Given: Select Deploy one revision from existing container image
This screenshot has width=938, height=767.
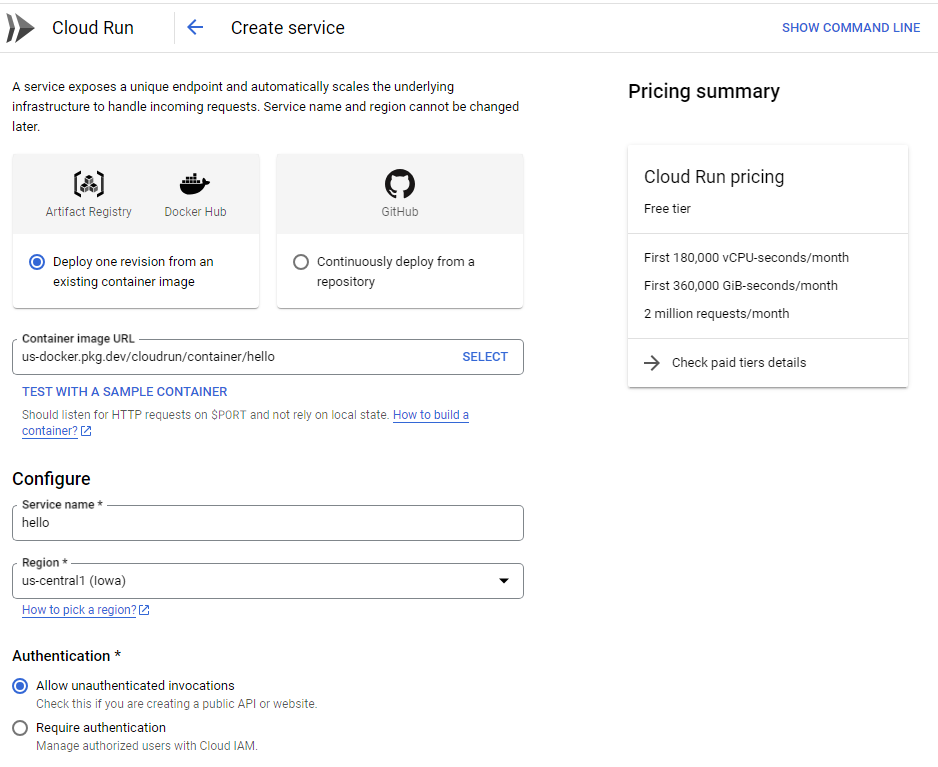Looking at the screenshot, I should pos(37,262).
